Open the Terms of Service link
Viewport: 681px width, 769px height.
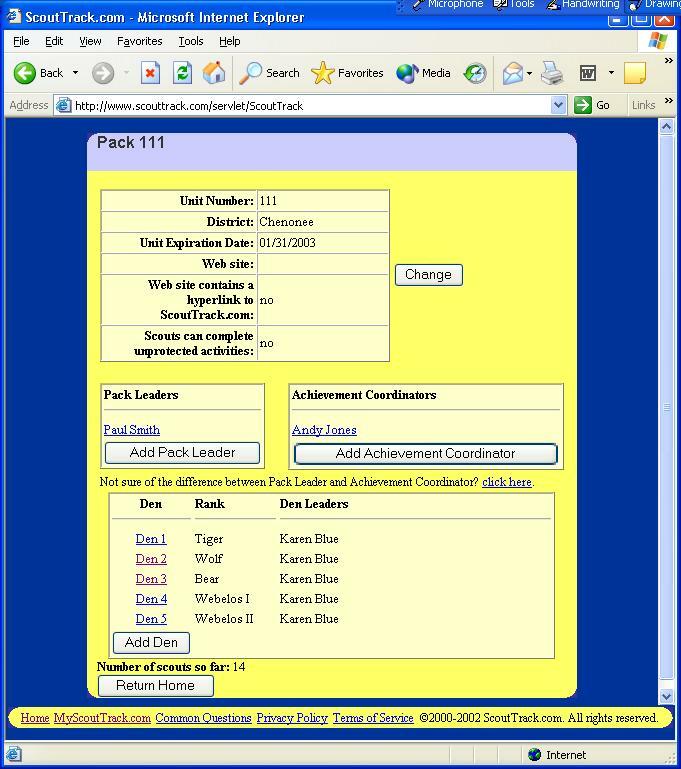373,718
